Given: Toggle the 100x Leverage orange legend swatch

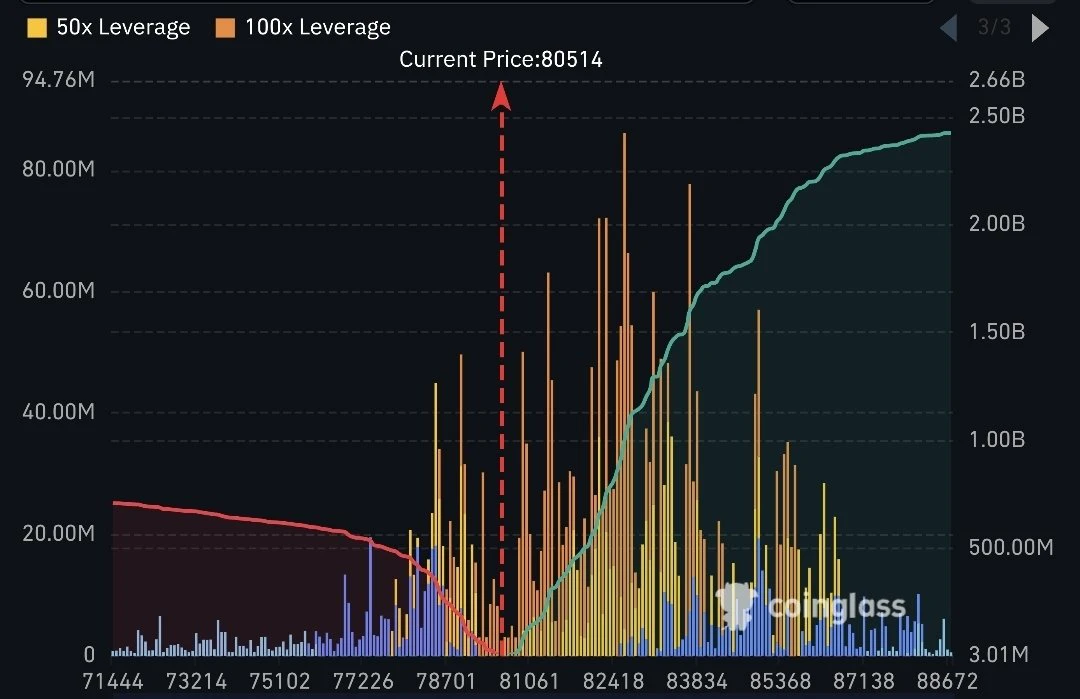Looking at the screenshot, I should [x=225, y=28].
